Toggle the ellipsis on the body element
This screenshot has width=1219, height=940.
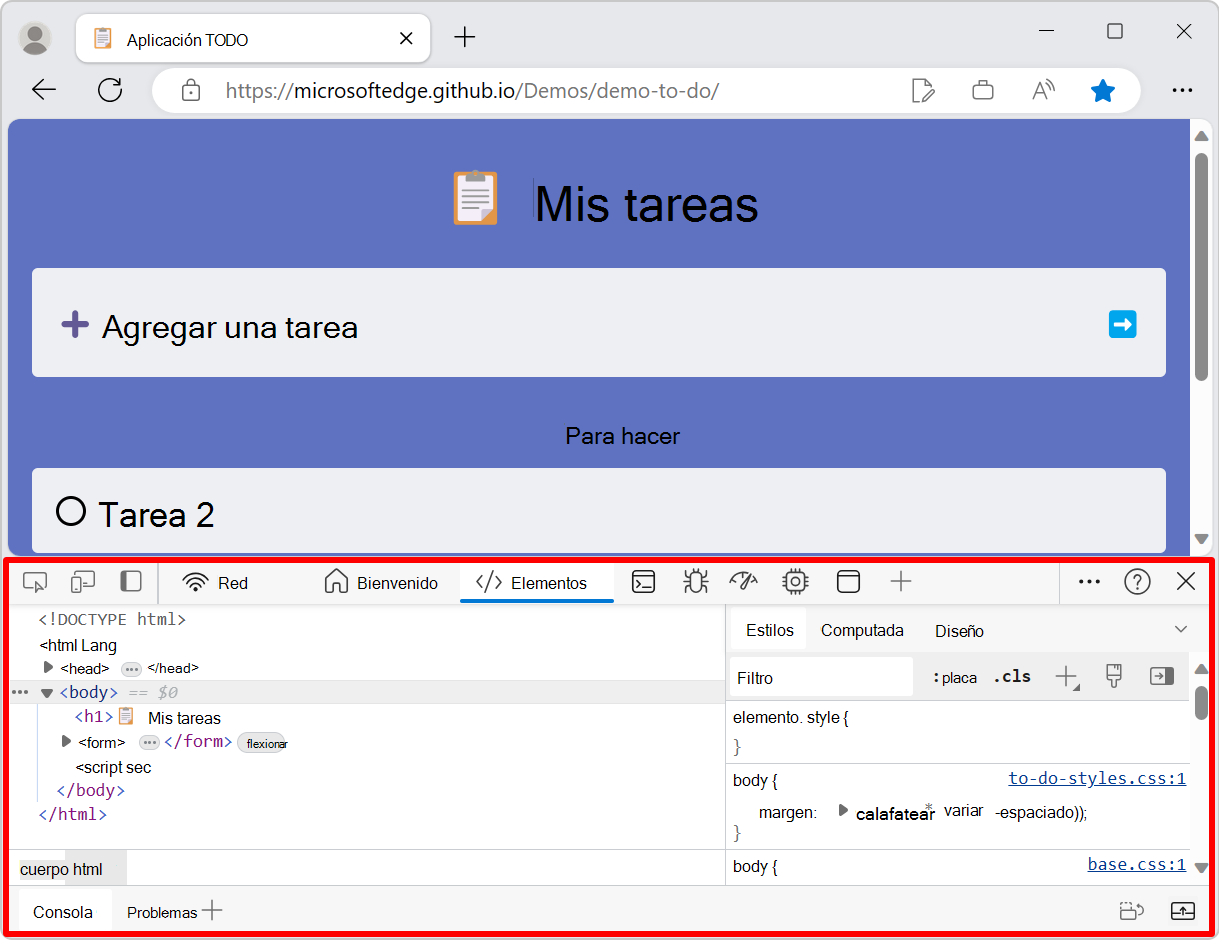click(x=18, y=692)
